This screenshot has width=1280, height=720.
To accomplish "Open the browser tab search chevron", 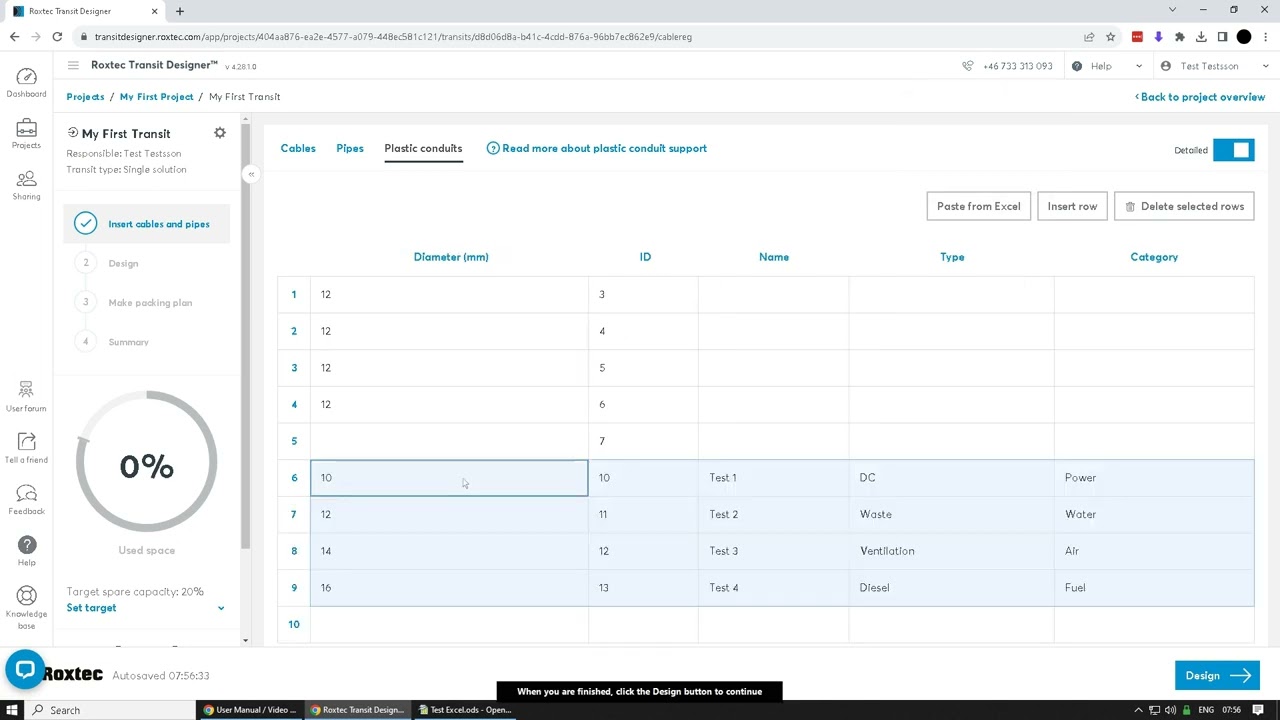I will tap(1172, 10).
